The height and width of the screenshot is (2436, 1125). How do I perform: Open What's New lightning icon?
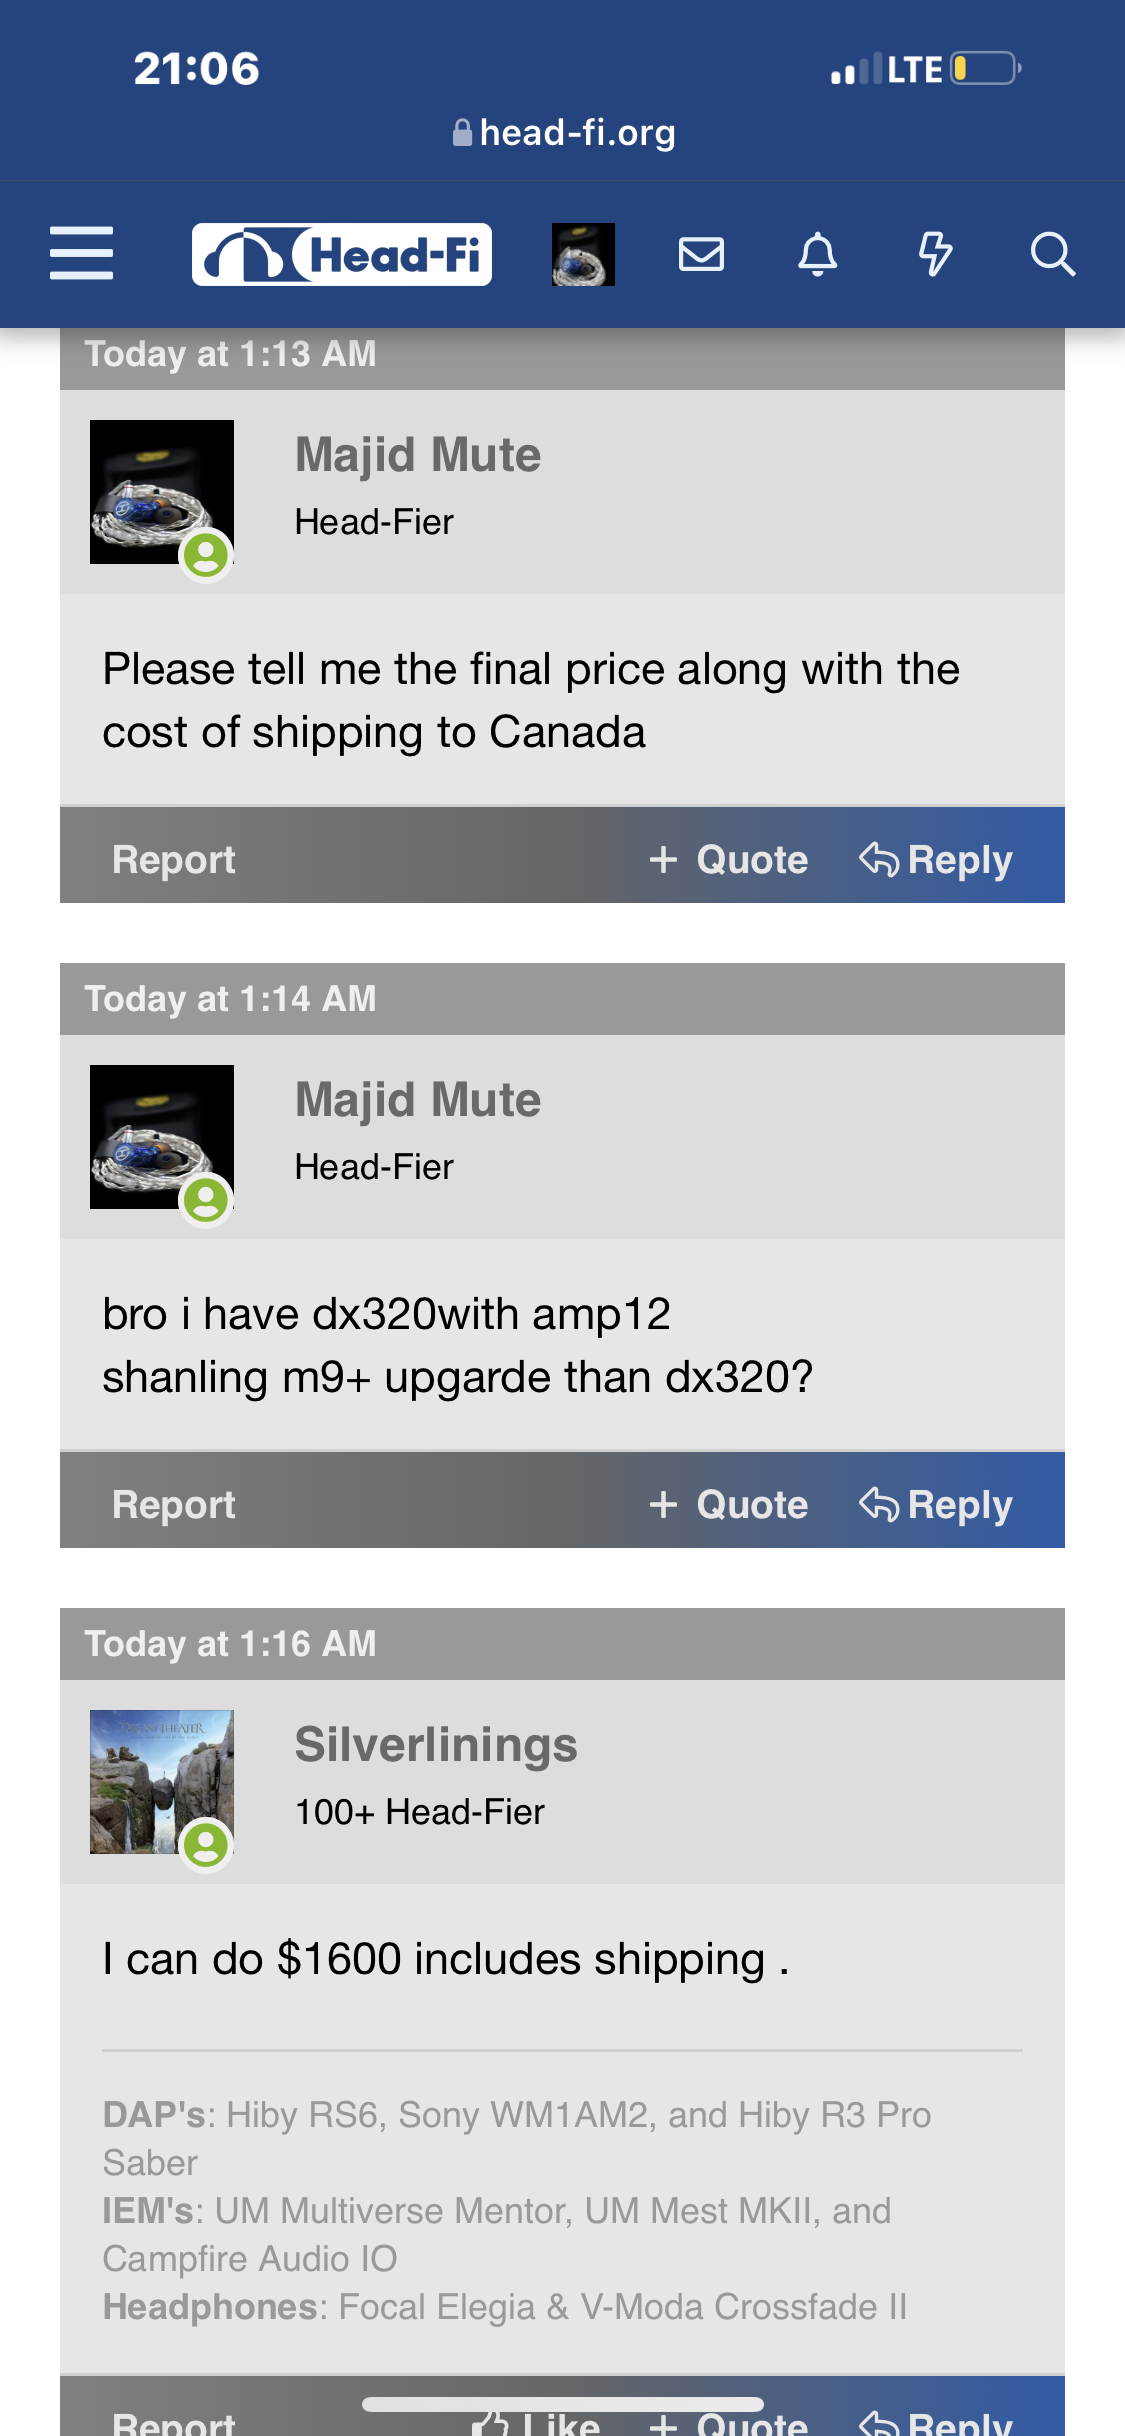[935, 254]
